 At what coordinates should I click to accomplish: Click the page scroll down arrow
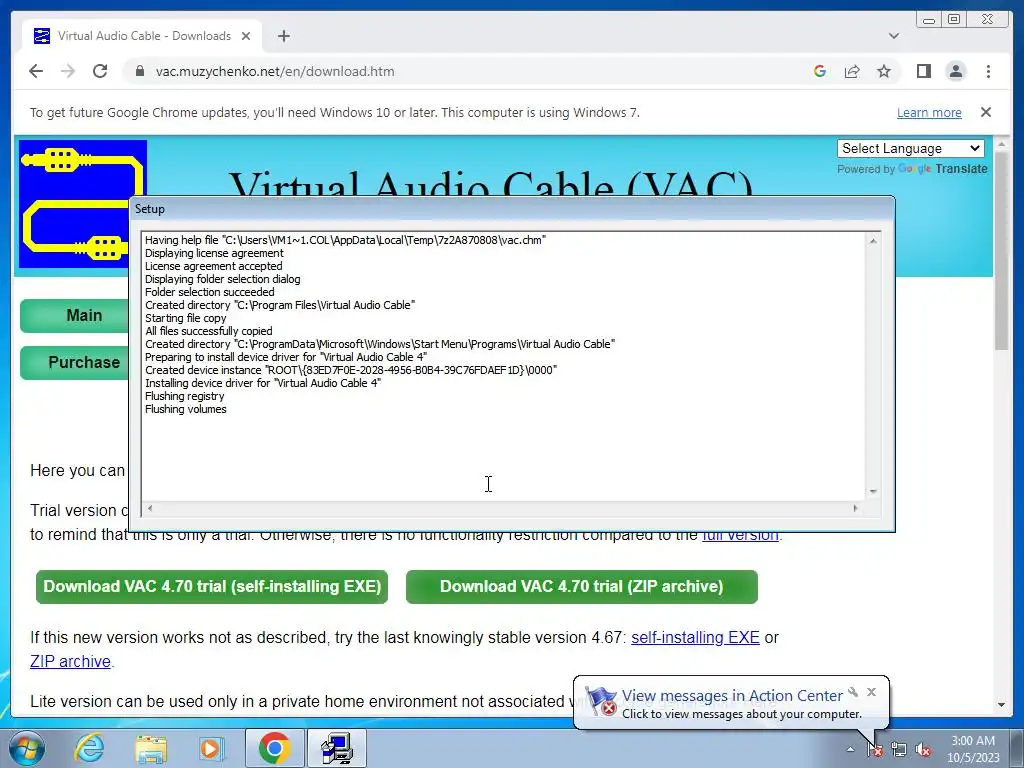click(1001, 705)
